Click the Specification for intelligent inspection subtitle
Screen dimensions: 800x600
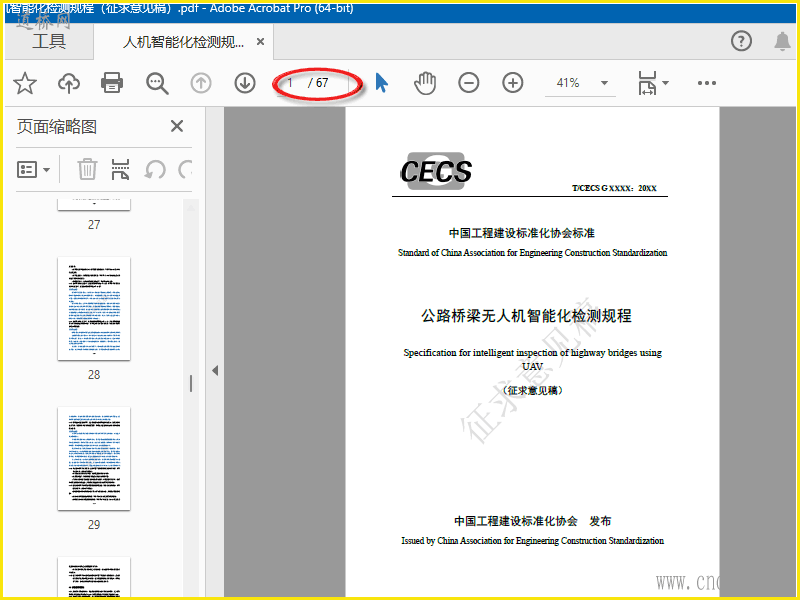click(532, 359)
